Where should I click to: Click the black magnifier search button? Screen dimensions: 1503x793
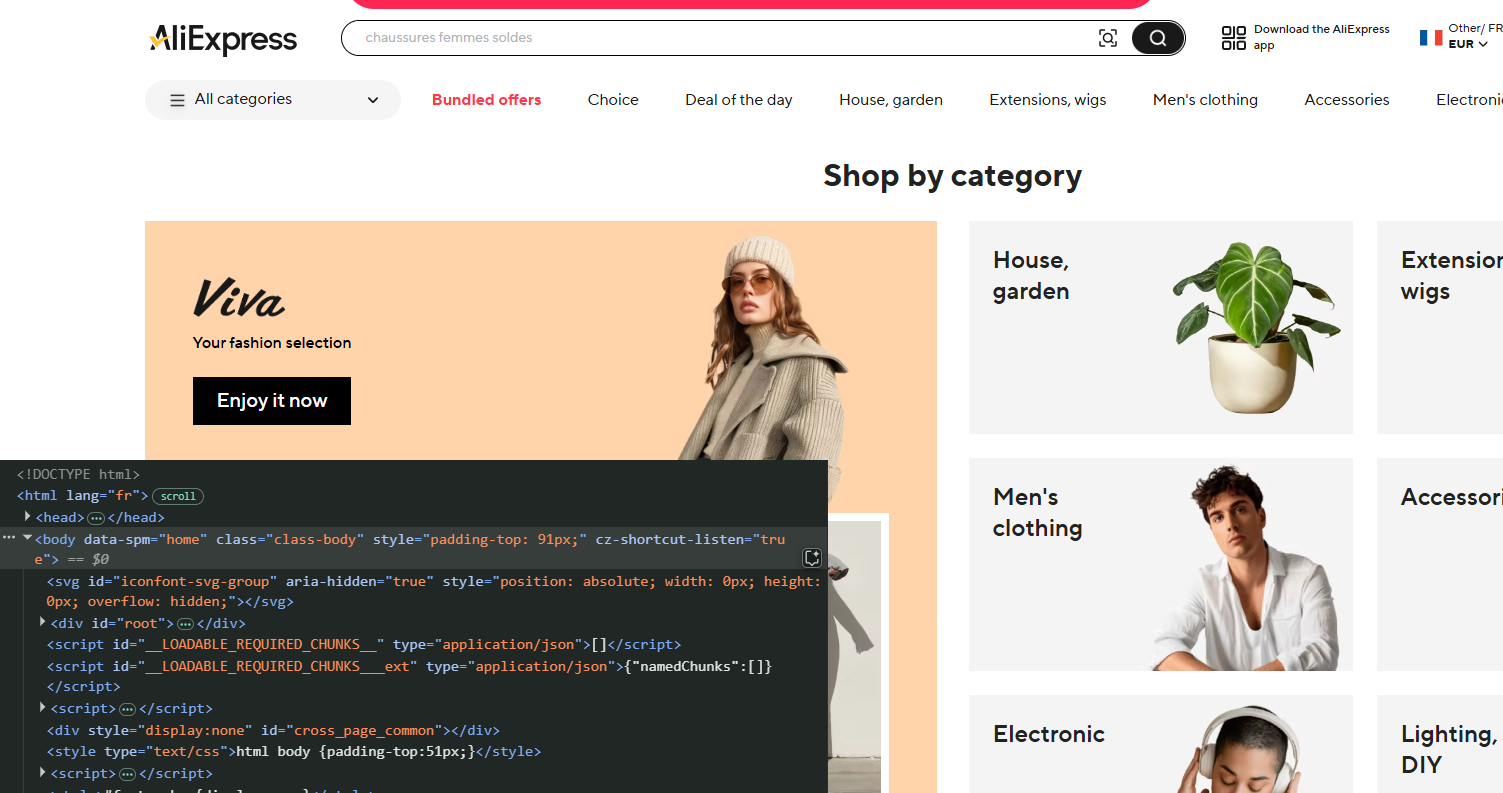(1157, 37)
